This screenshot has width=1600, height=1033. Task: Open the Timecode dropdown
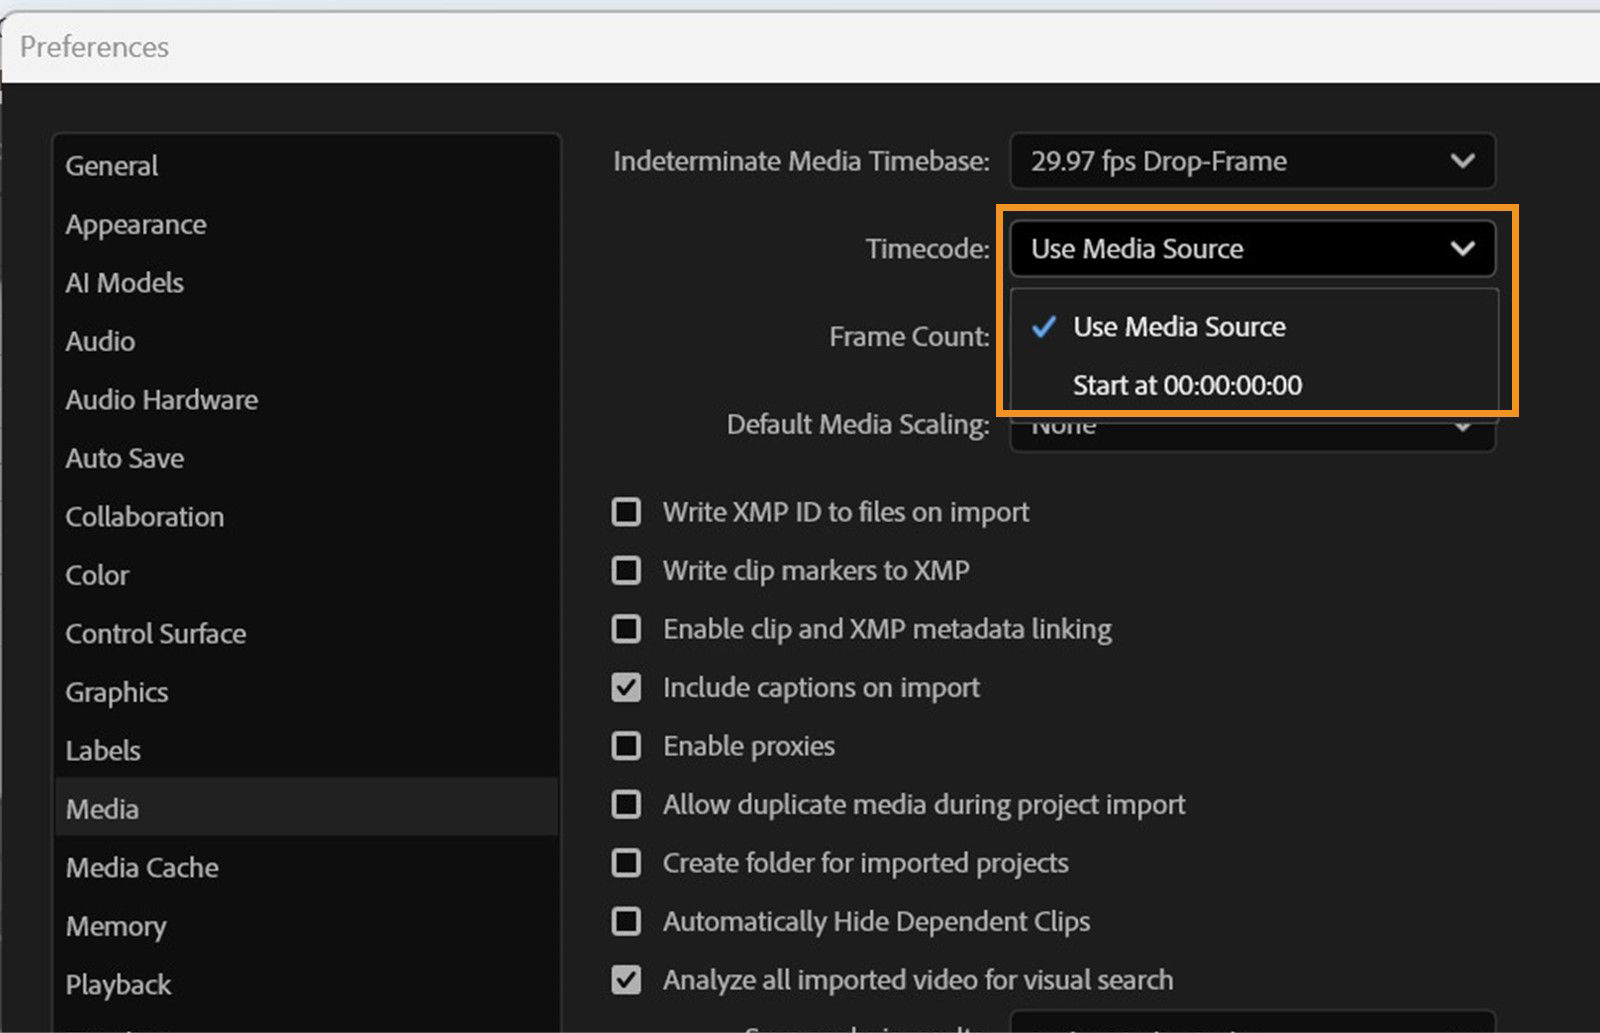tap(1251, 249)
